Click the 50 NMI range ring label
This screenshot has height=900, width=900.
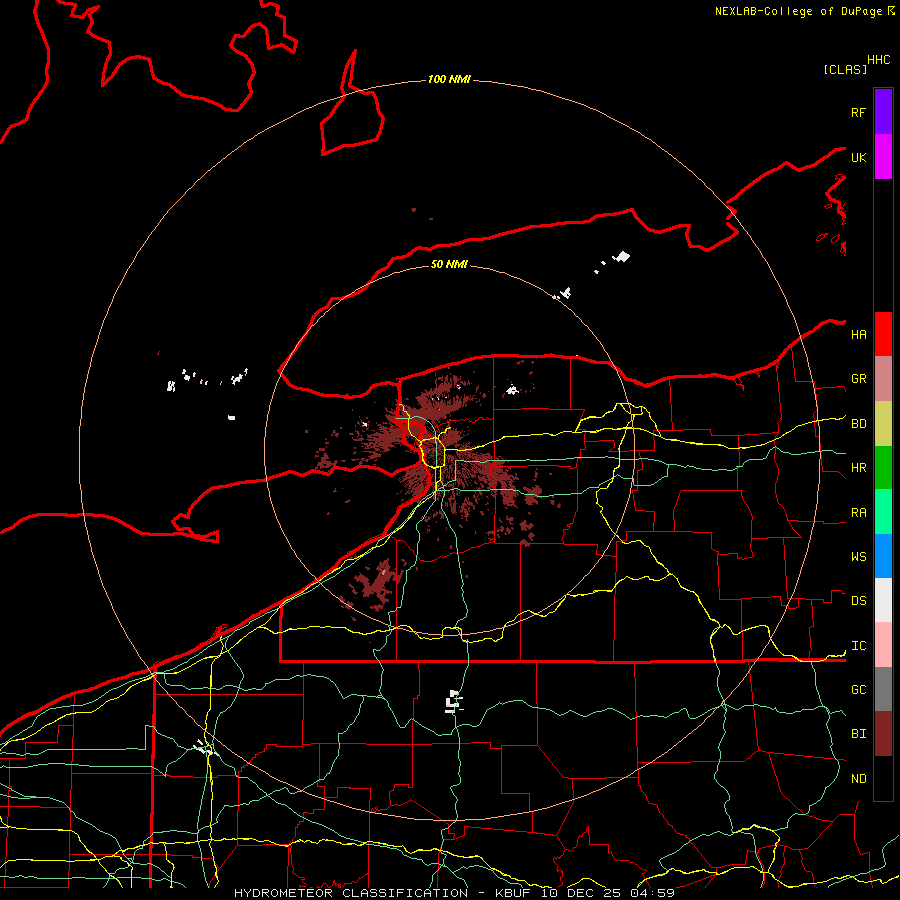pos(449,264)
